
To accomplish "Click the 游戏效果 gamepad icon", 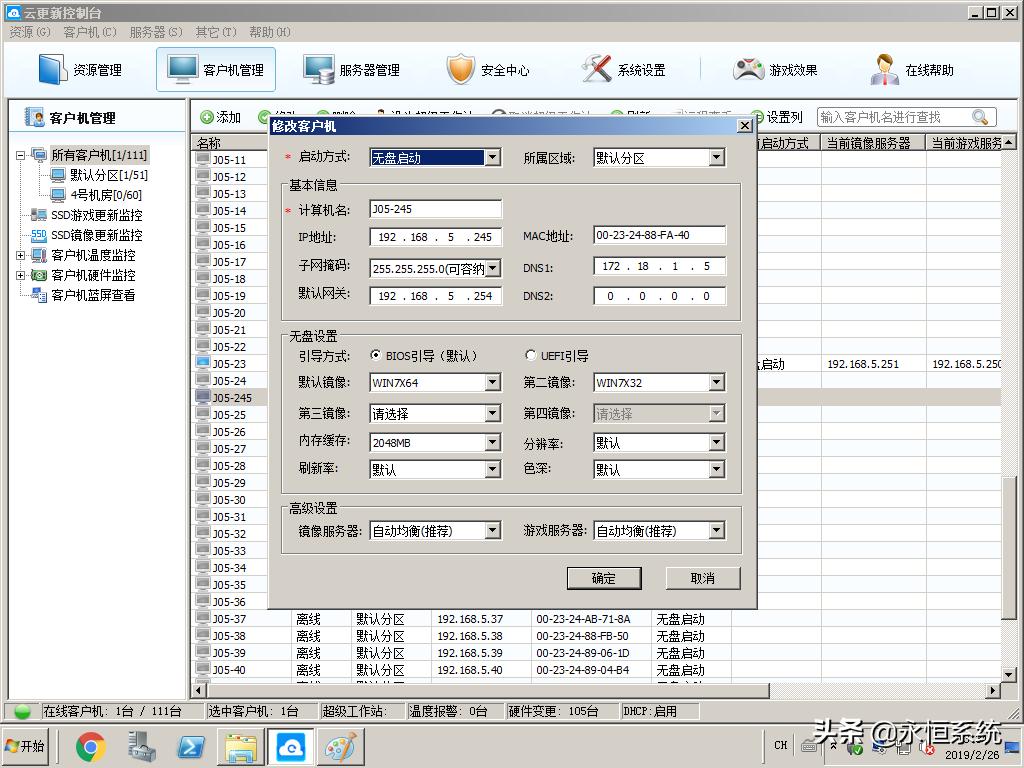I will click(749, 70).
